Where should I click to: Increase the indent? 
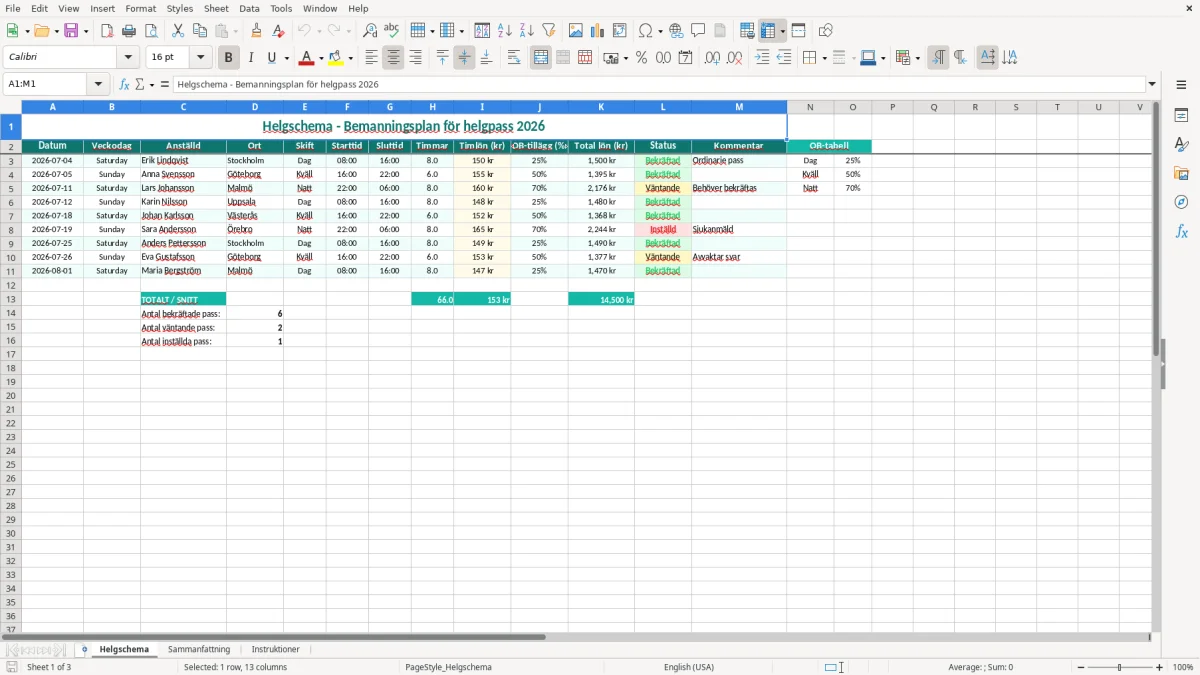click(762, 58)
